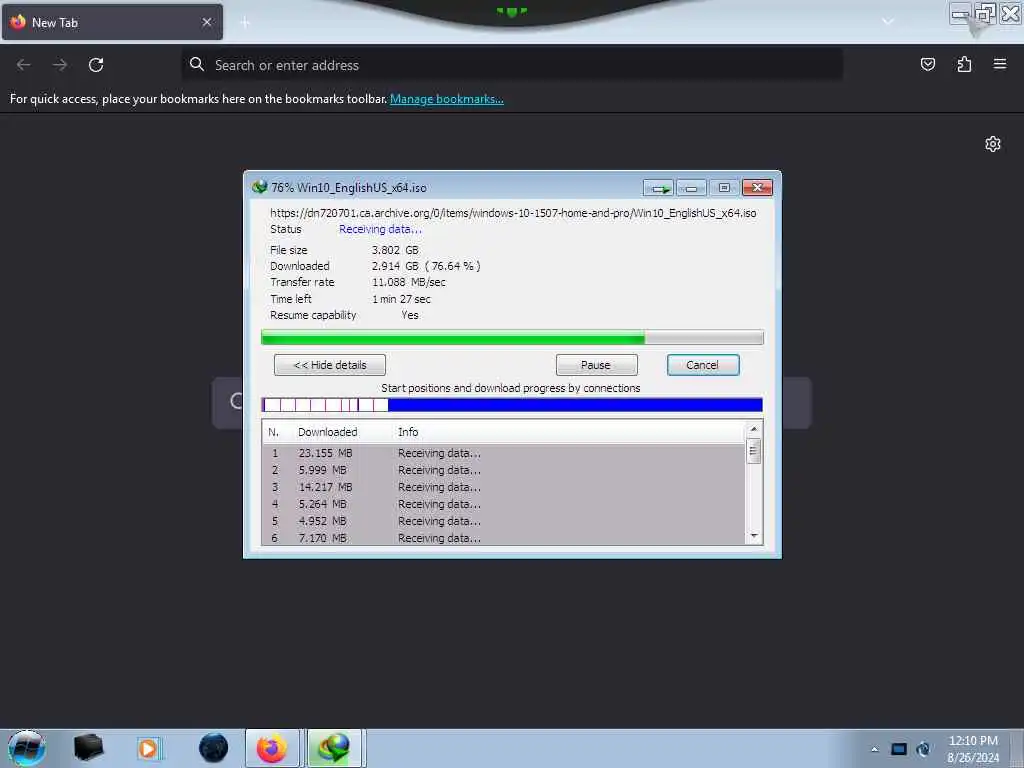Switch to Internet Download Manager taskbar icon

tap(334, 748)
